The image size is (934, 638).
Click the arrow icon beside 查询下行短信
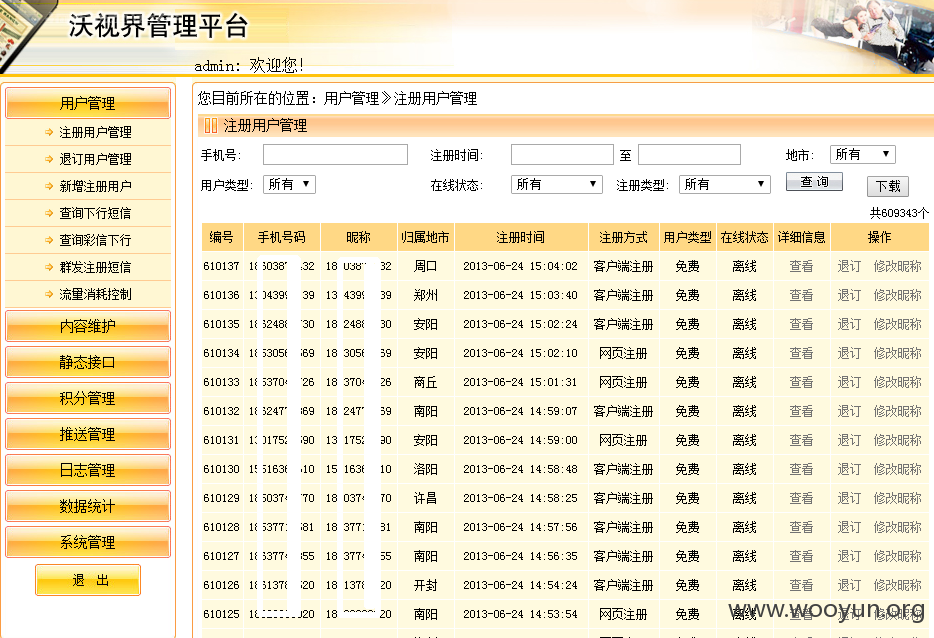click(49, 213)
